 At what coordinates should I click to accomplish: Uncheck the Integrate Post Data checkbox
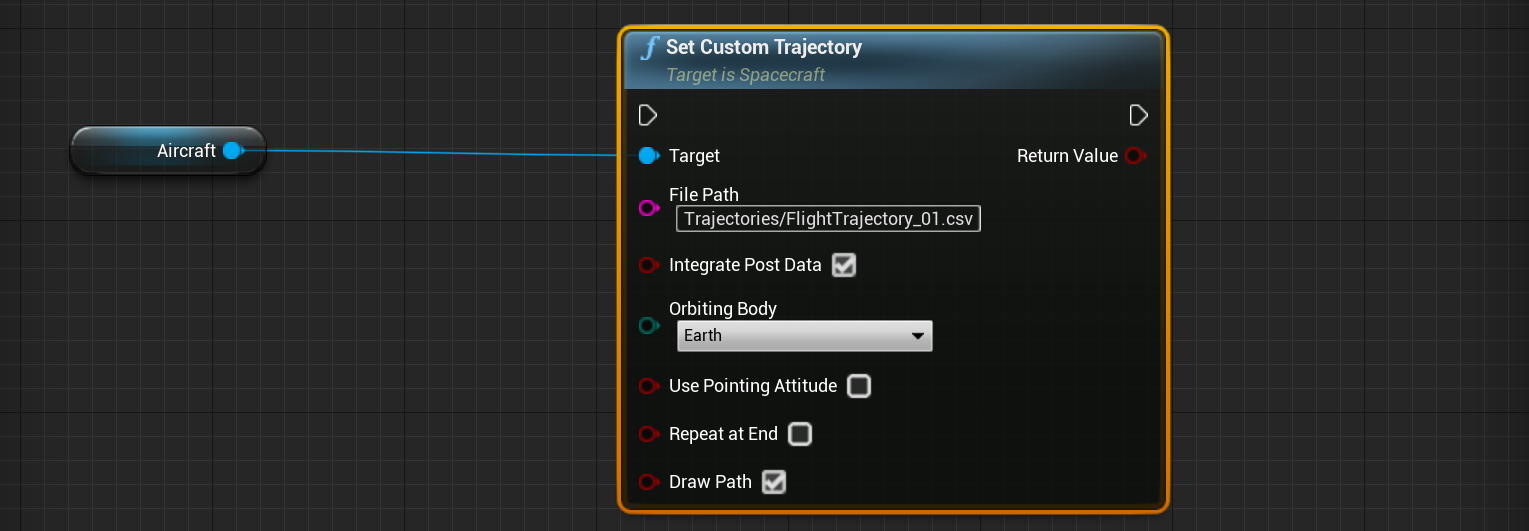click(844, 265)
